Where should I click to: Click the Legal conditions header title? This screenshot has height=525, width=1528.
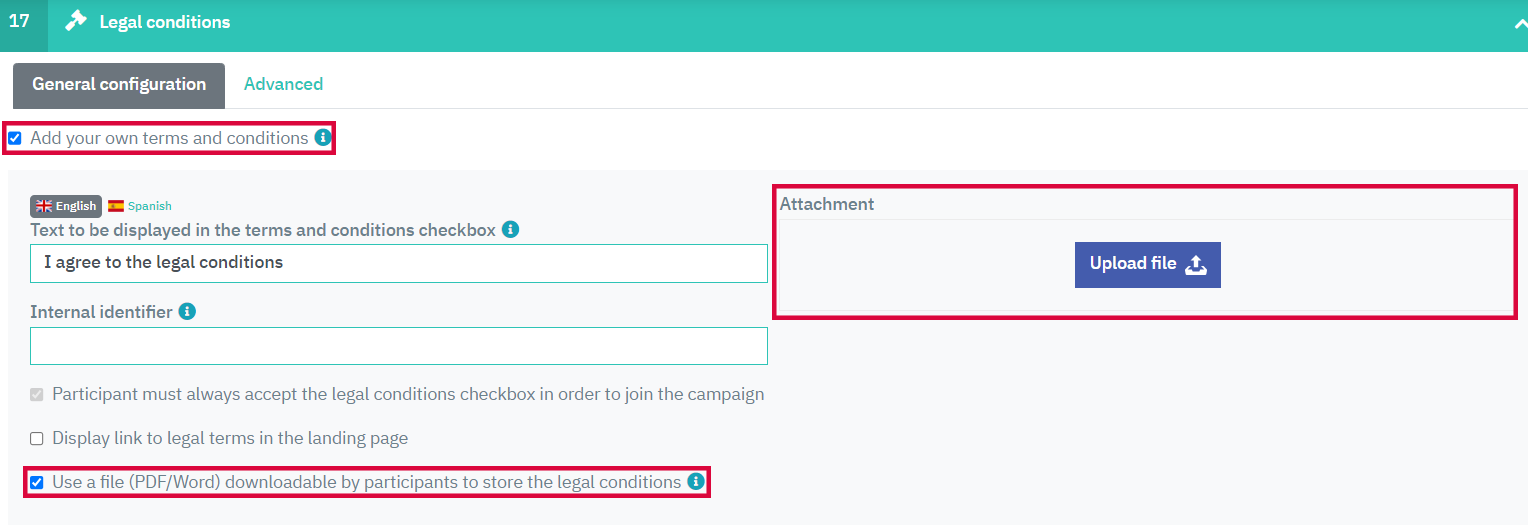click(x=165, y=21)
